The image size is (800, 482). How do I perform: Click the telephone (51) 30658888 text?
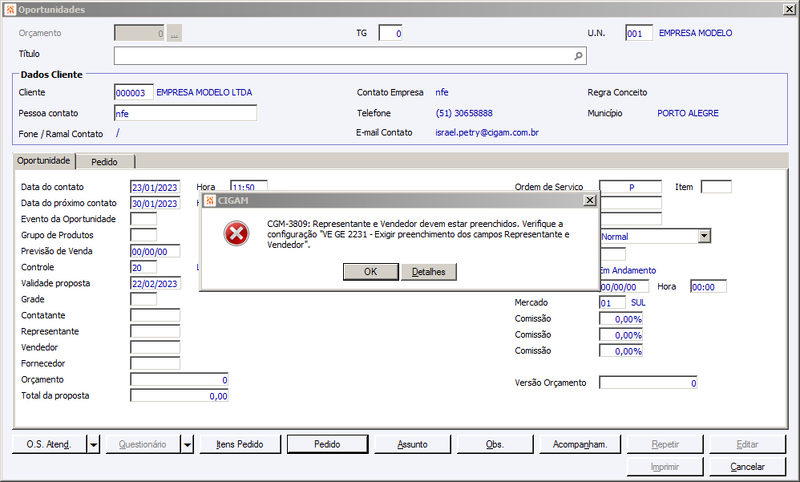pyautogui.click(x=464, y=113)
